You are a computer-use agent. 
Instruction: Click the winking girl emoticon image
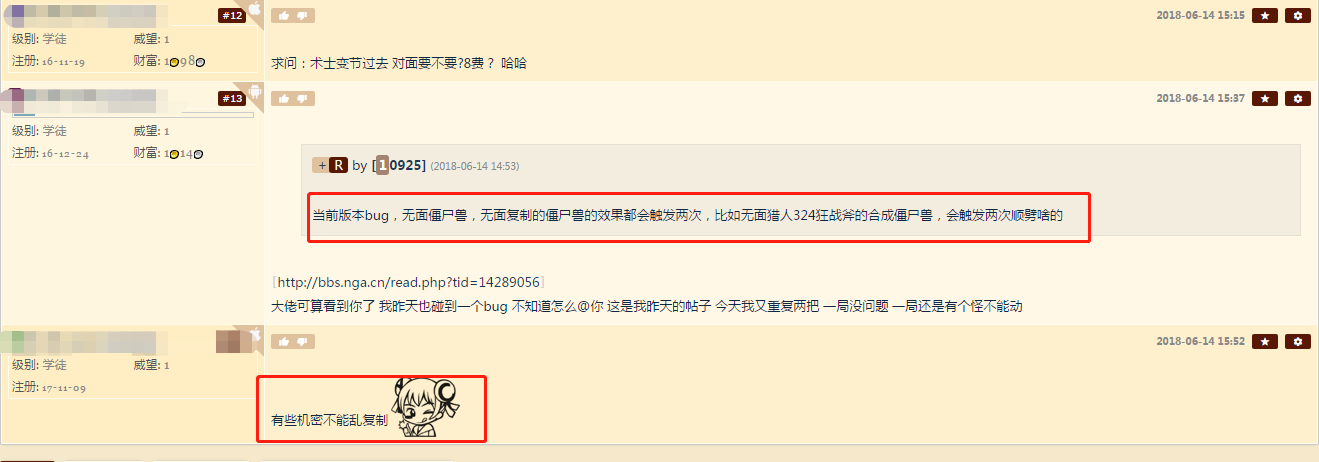[x=426, y=408]
